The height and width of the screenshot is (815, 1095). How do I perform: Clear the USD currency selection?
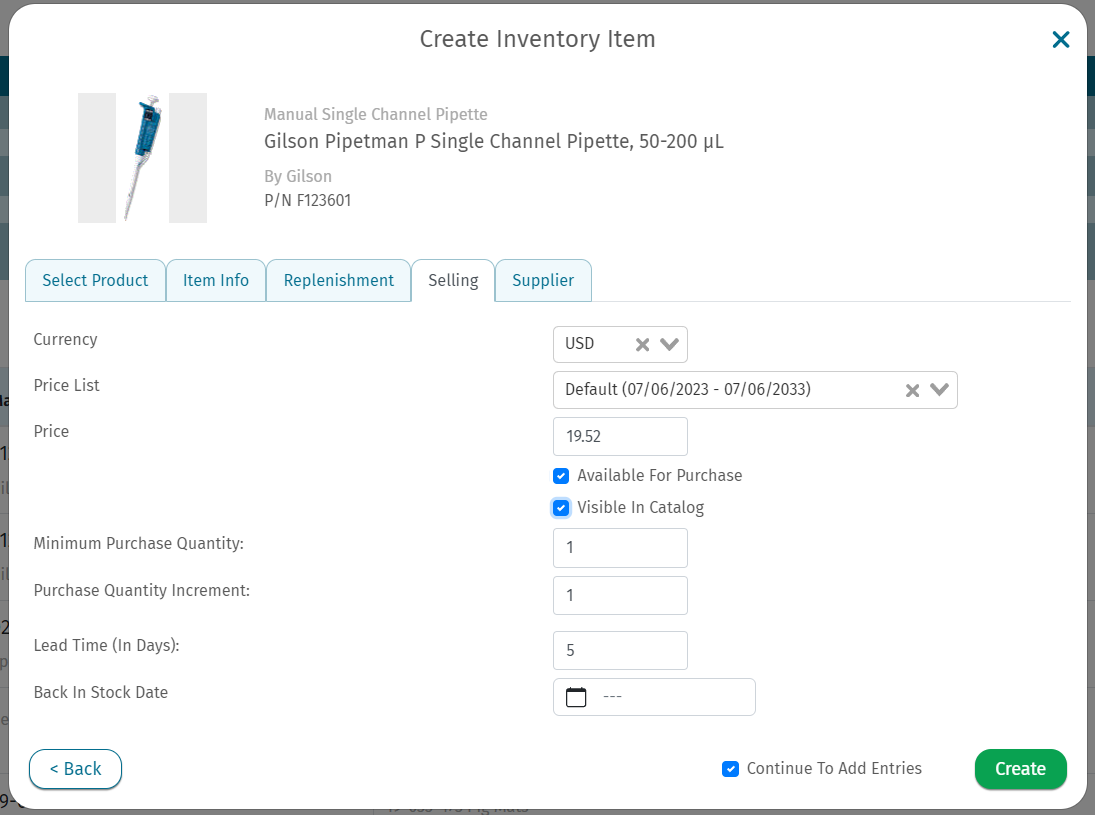click(x=642, y=344)
